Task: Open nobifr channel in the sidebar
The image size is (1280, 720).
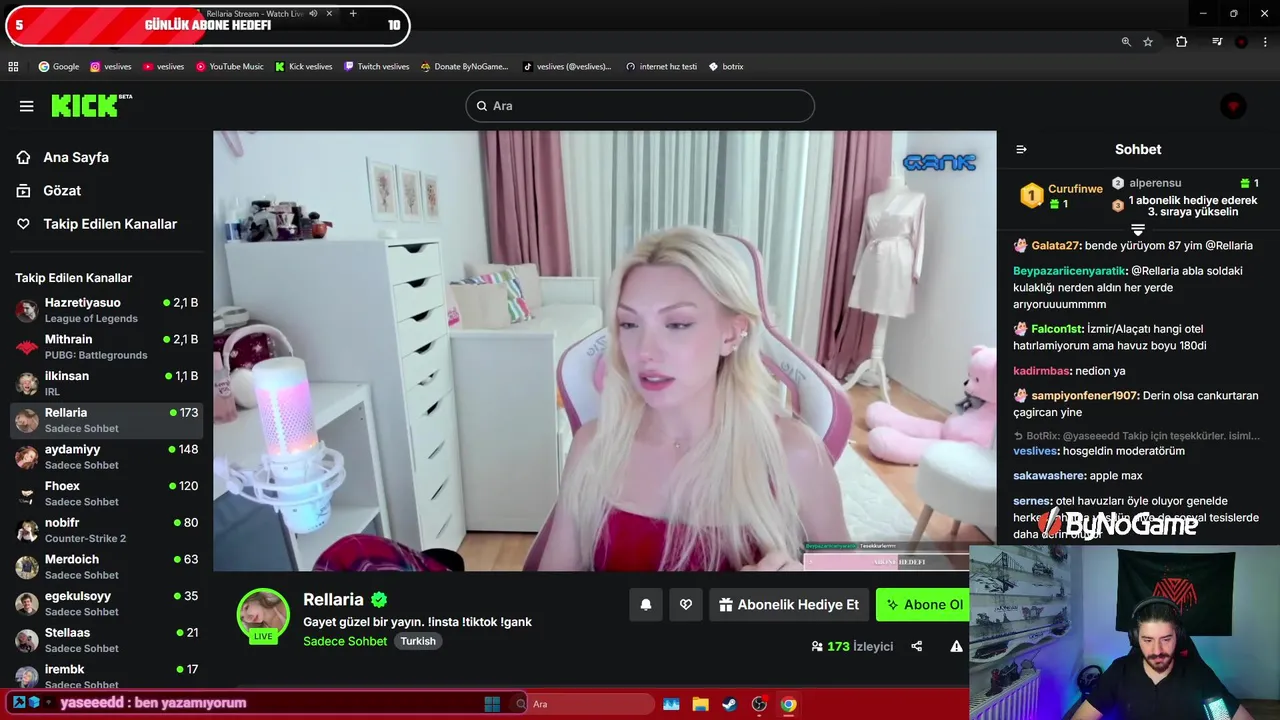Action: 107,530
